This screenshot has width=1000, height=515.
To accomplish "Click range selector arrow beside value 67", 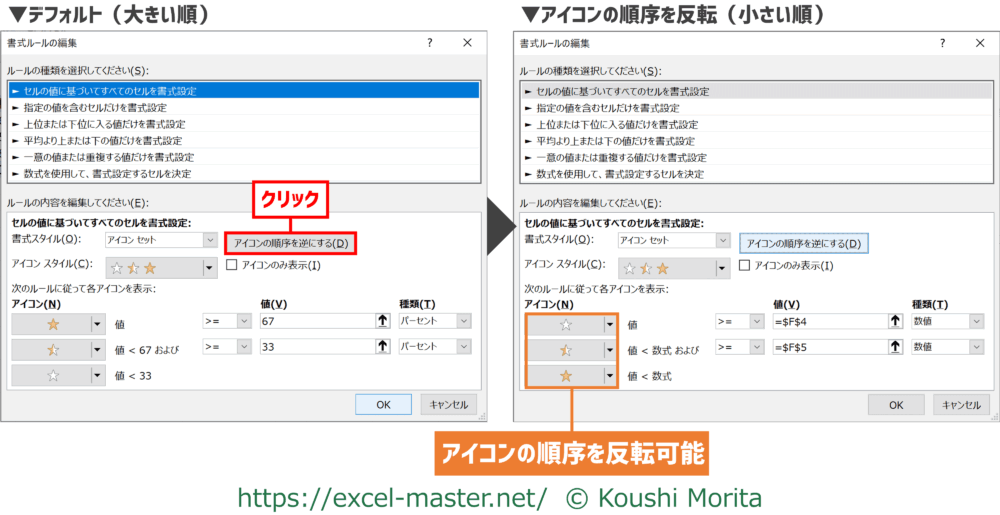I will click(x=382, y=321).
